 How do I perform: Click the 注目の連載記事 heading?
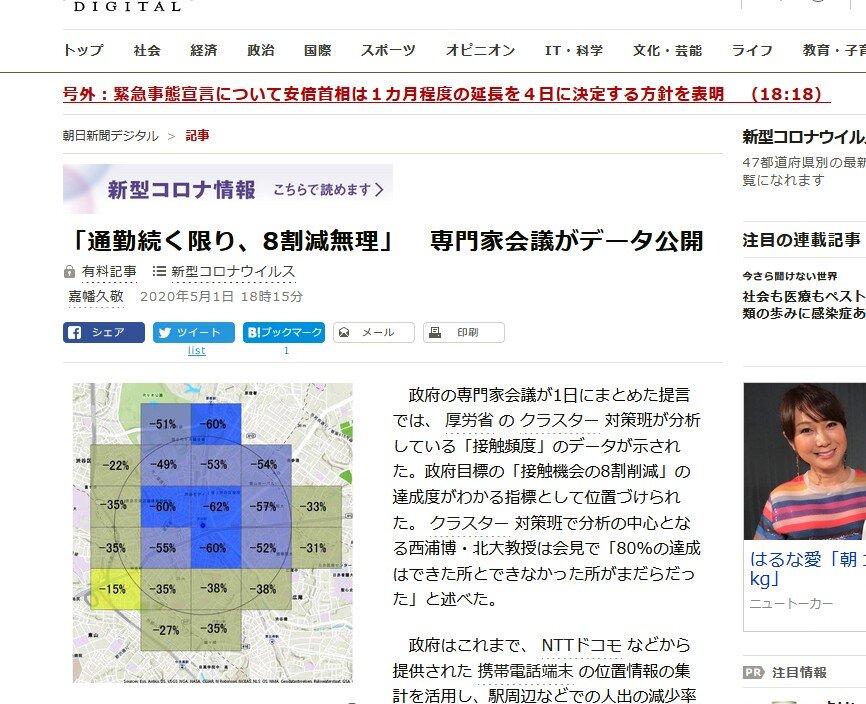coord(801,240)
